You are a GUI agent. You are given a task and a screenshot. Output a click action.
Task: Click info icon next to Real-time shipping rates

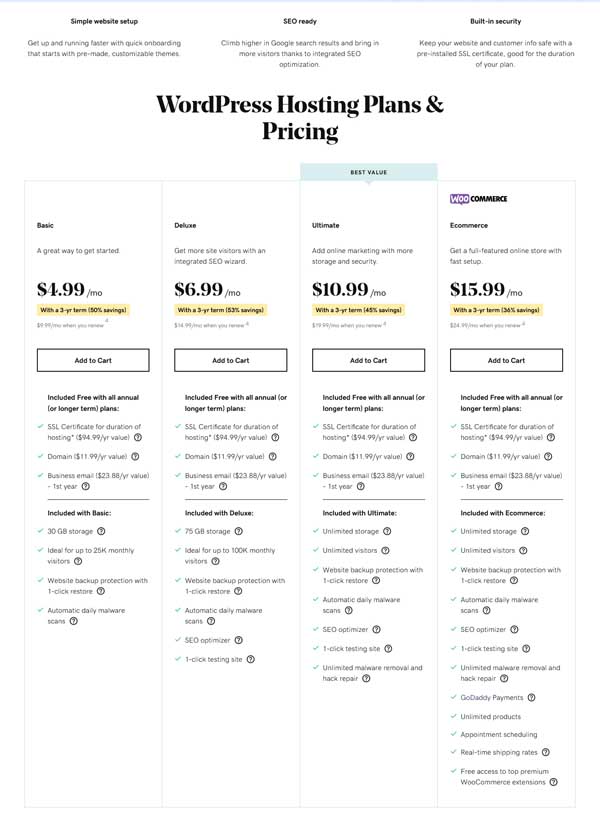(x=545, y=753)
